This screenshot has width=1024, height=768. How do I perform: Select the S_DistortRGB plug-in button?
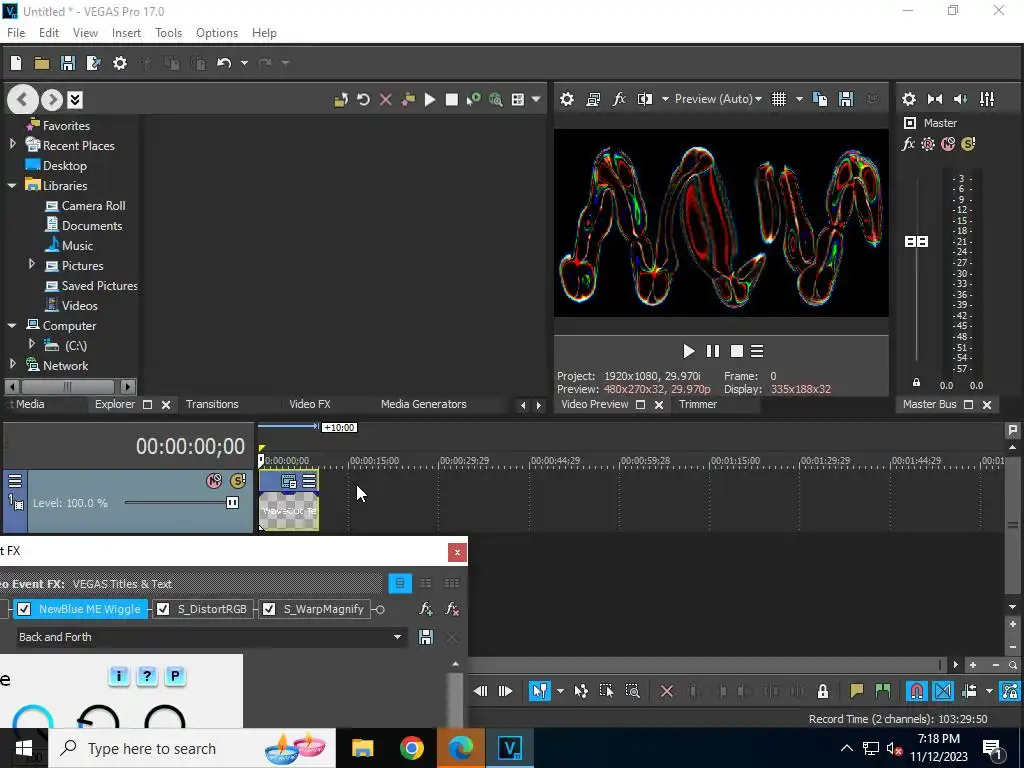[x=212, y=609]
